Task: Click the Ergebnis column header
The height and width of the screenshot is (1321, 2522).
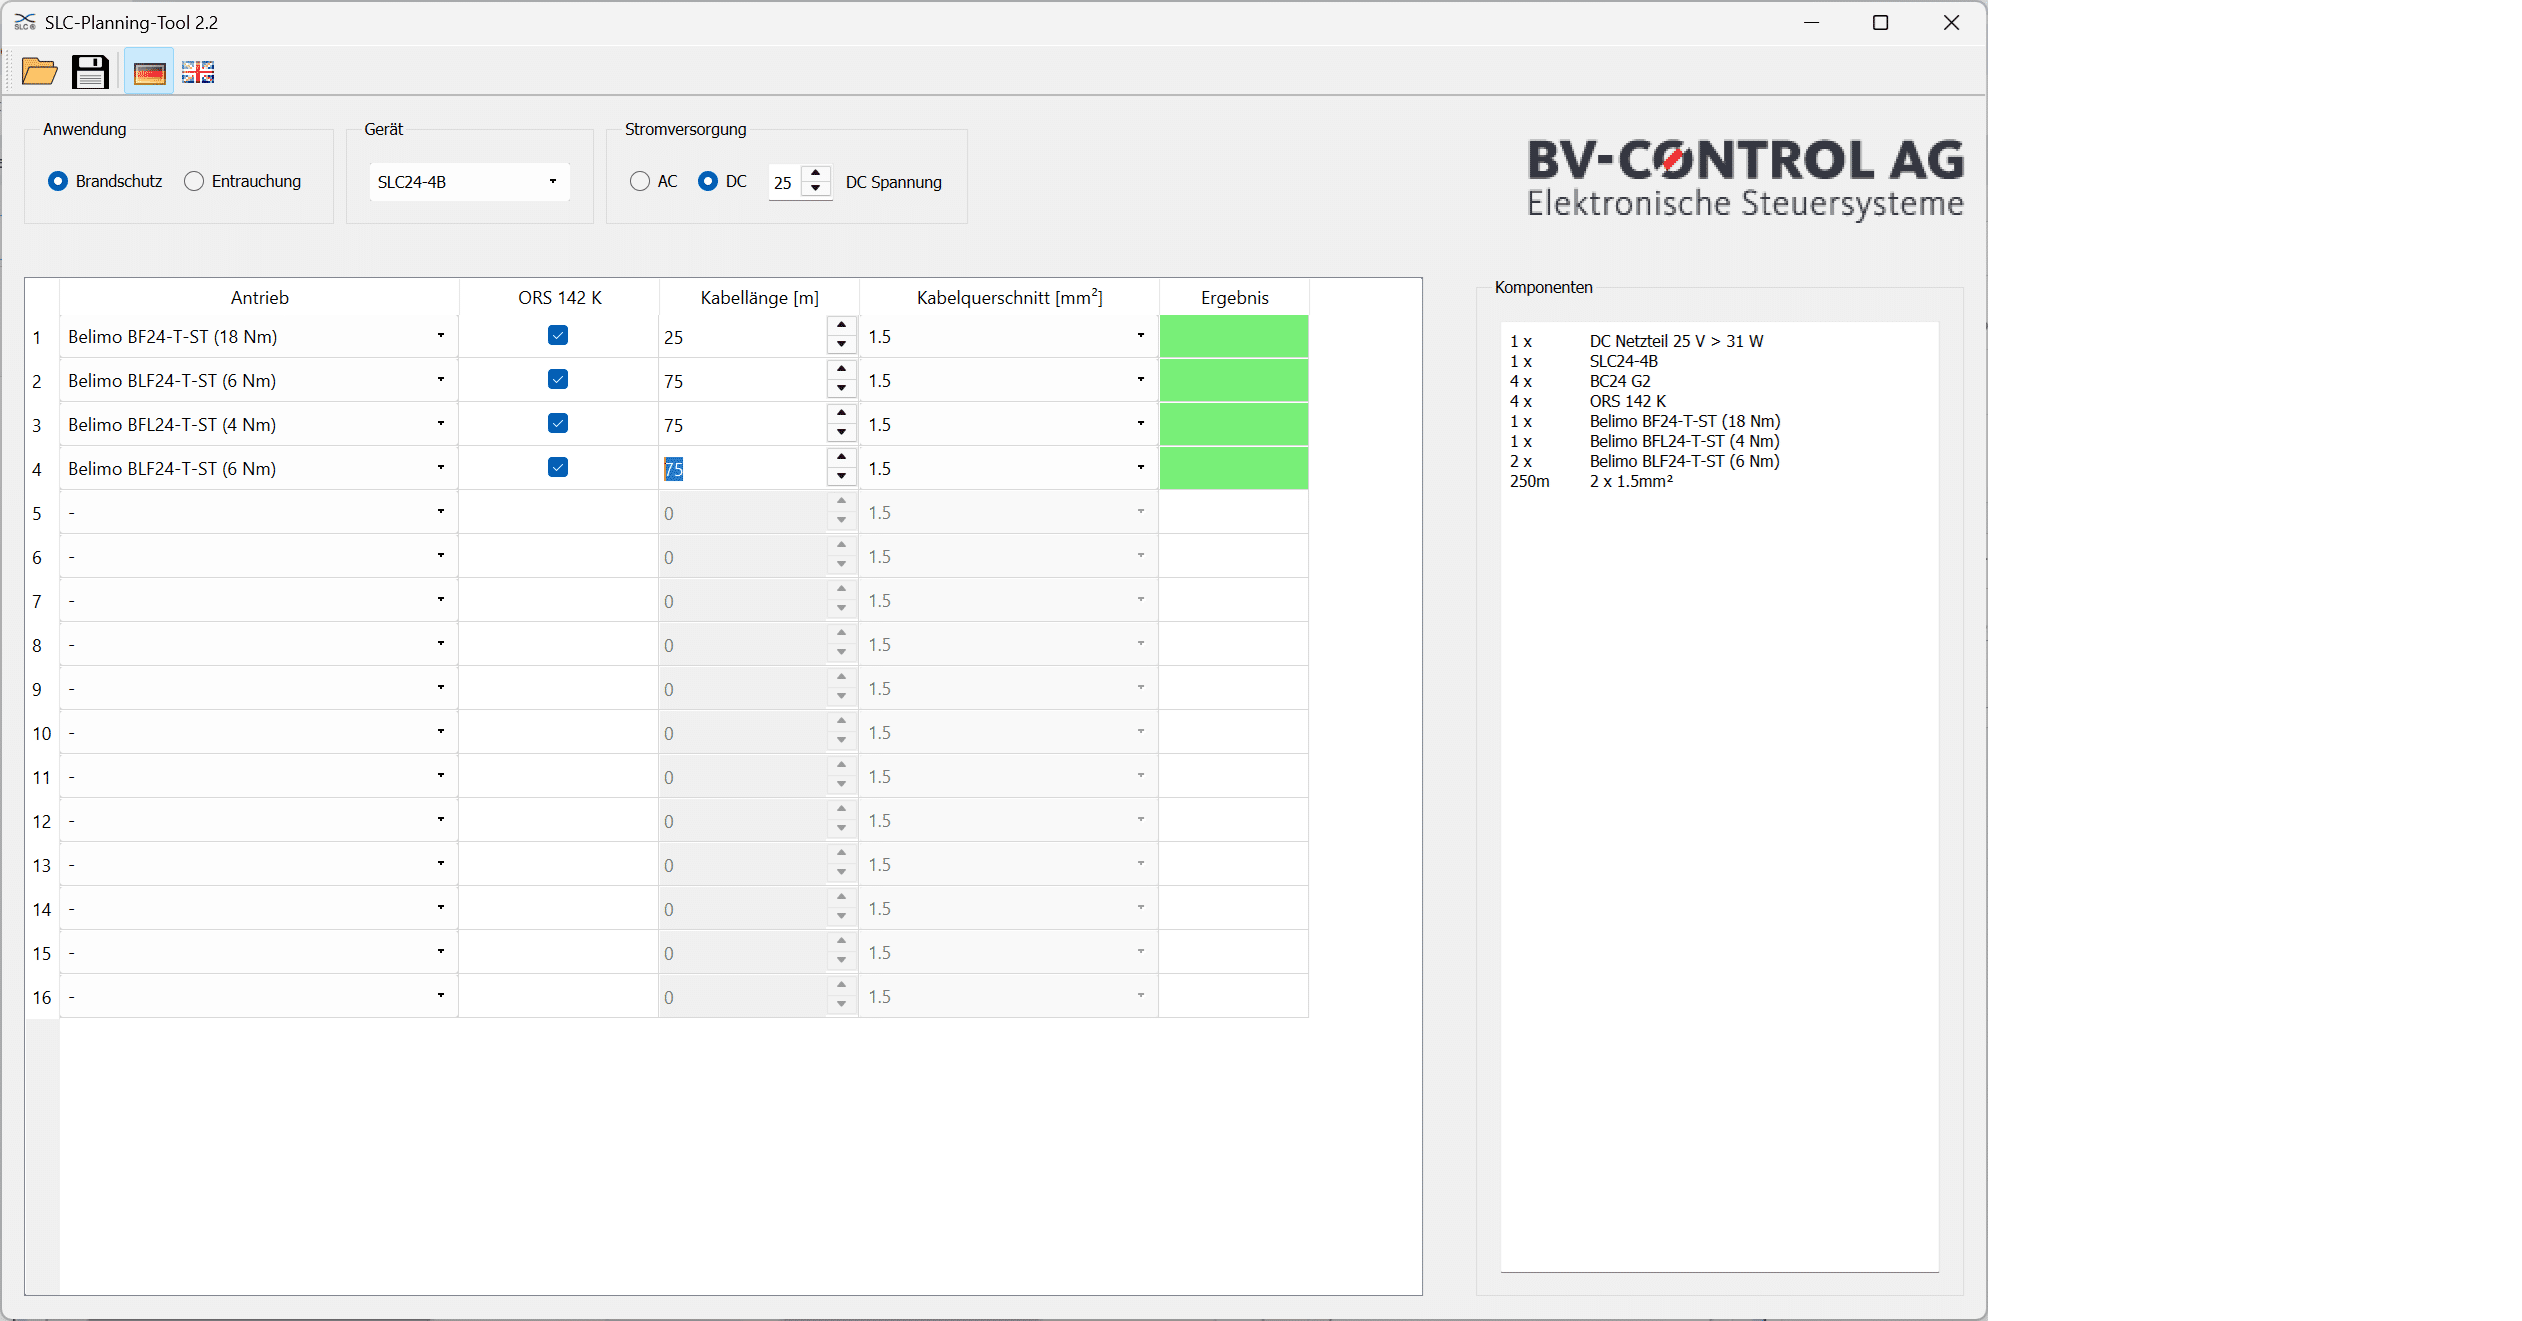Action: point(1234,297)
